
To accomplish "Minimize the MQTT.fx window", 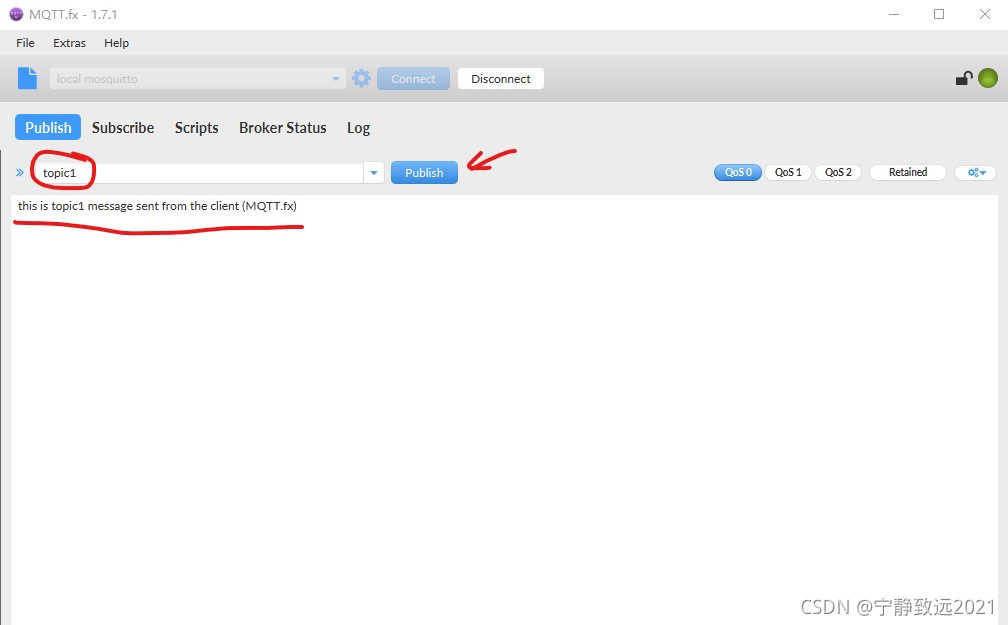I will (894, 14).
